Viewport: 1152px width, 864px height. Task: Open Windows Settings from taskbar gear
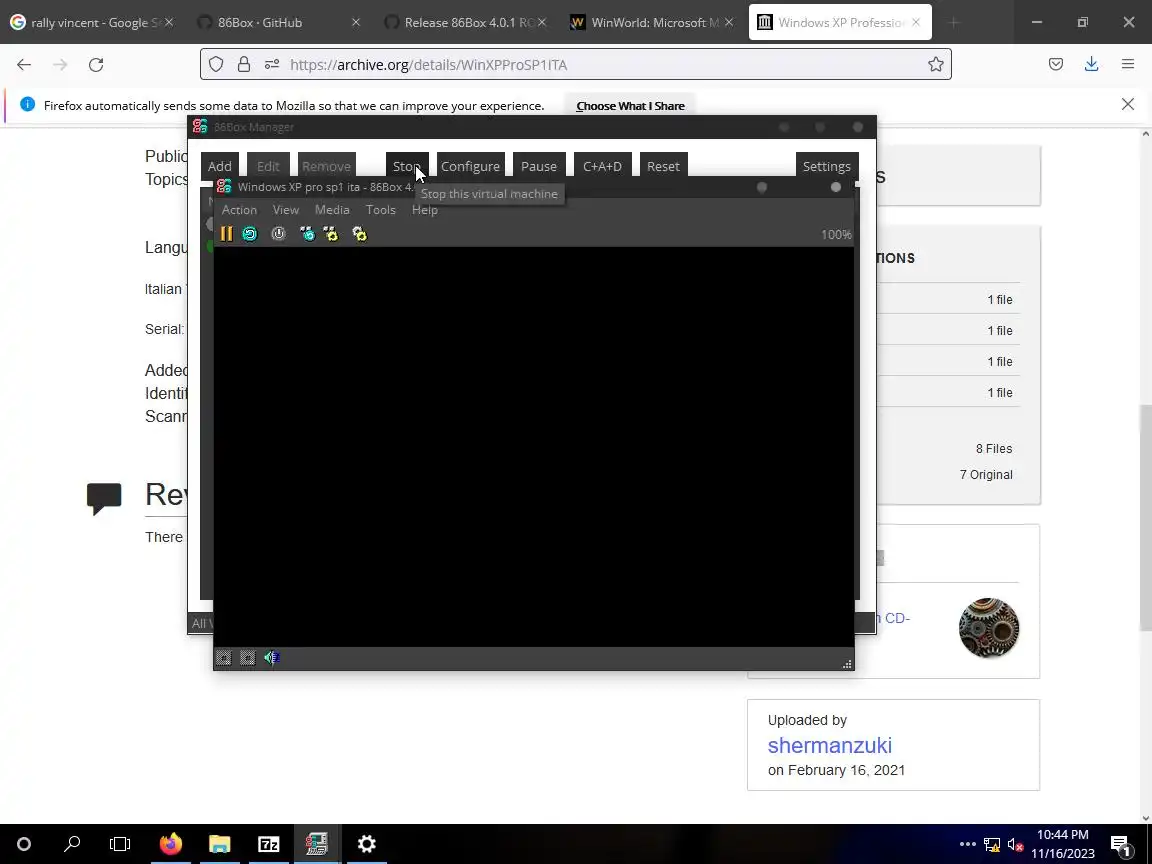click(367, 844)
